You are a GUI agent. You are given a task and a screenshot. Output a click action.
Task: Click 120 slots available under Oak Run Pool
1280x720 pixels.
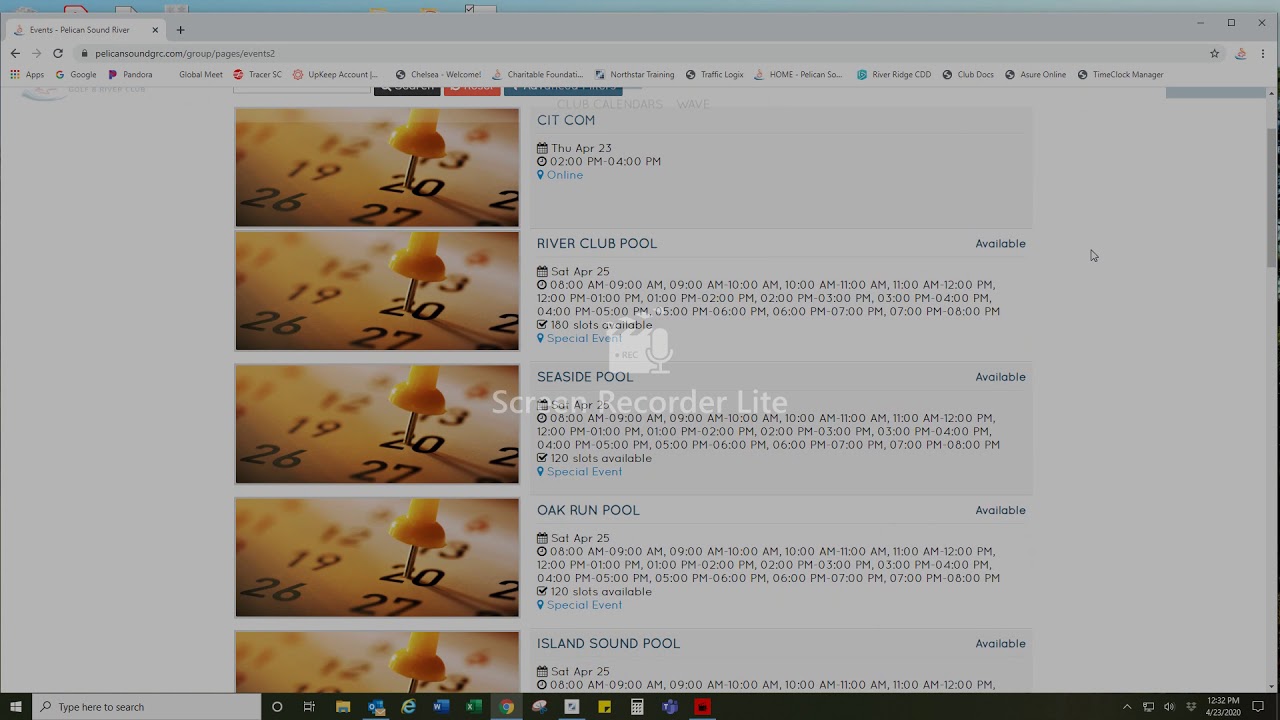[x=601, y=592]
